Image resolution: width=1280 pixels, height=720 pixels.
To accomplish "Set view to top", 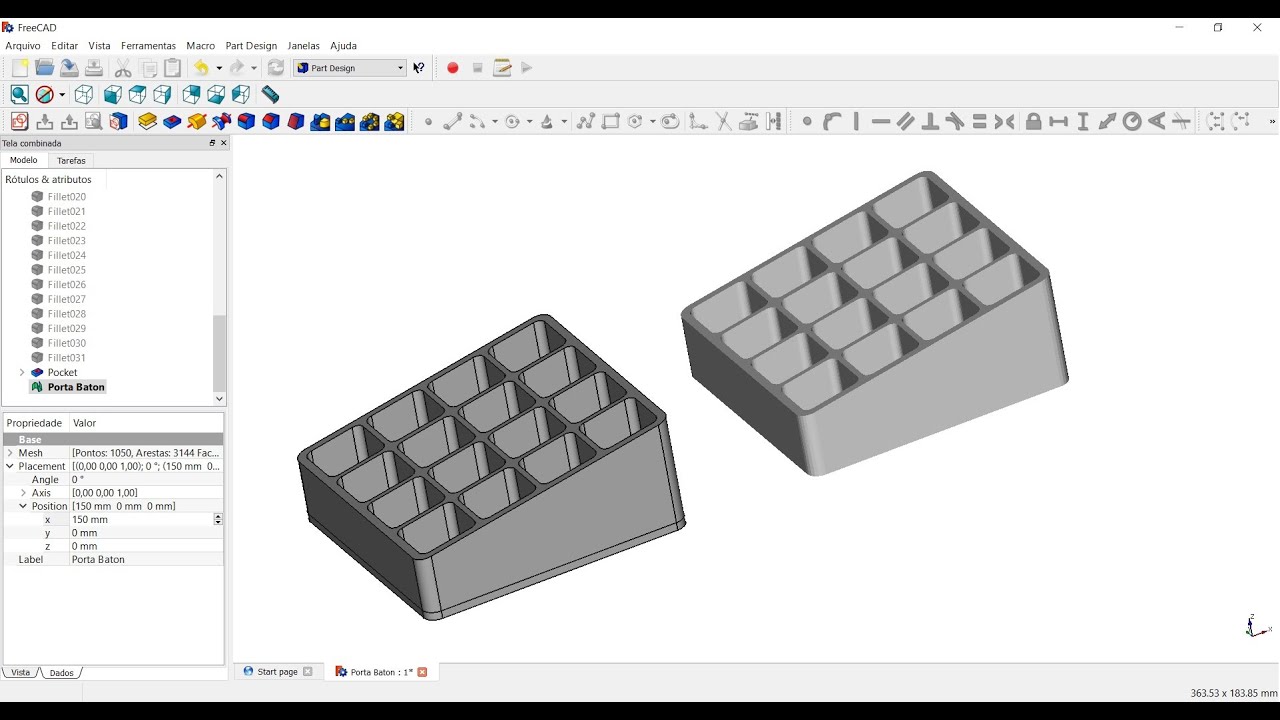I will click(x=138, y=95).
